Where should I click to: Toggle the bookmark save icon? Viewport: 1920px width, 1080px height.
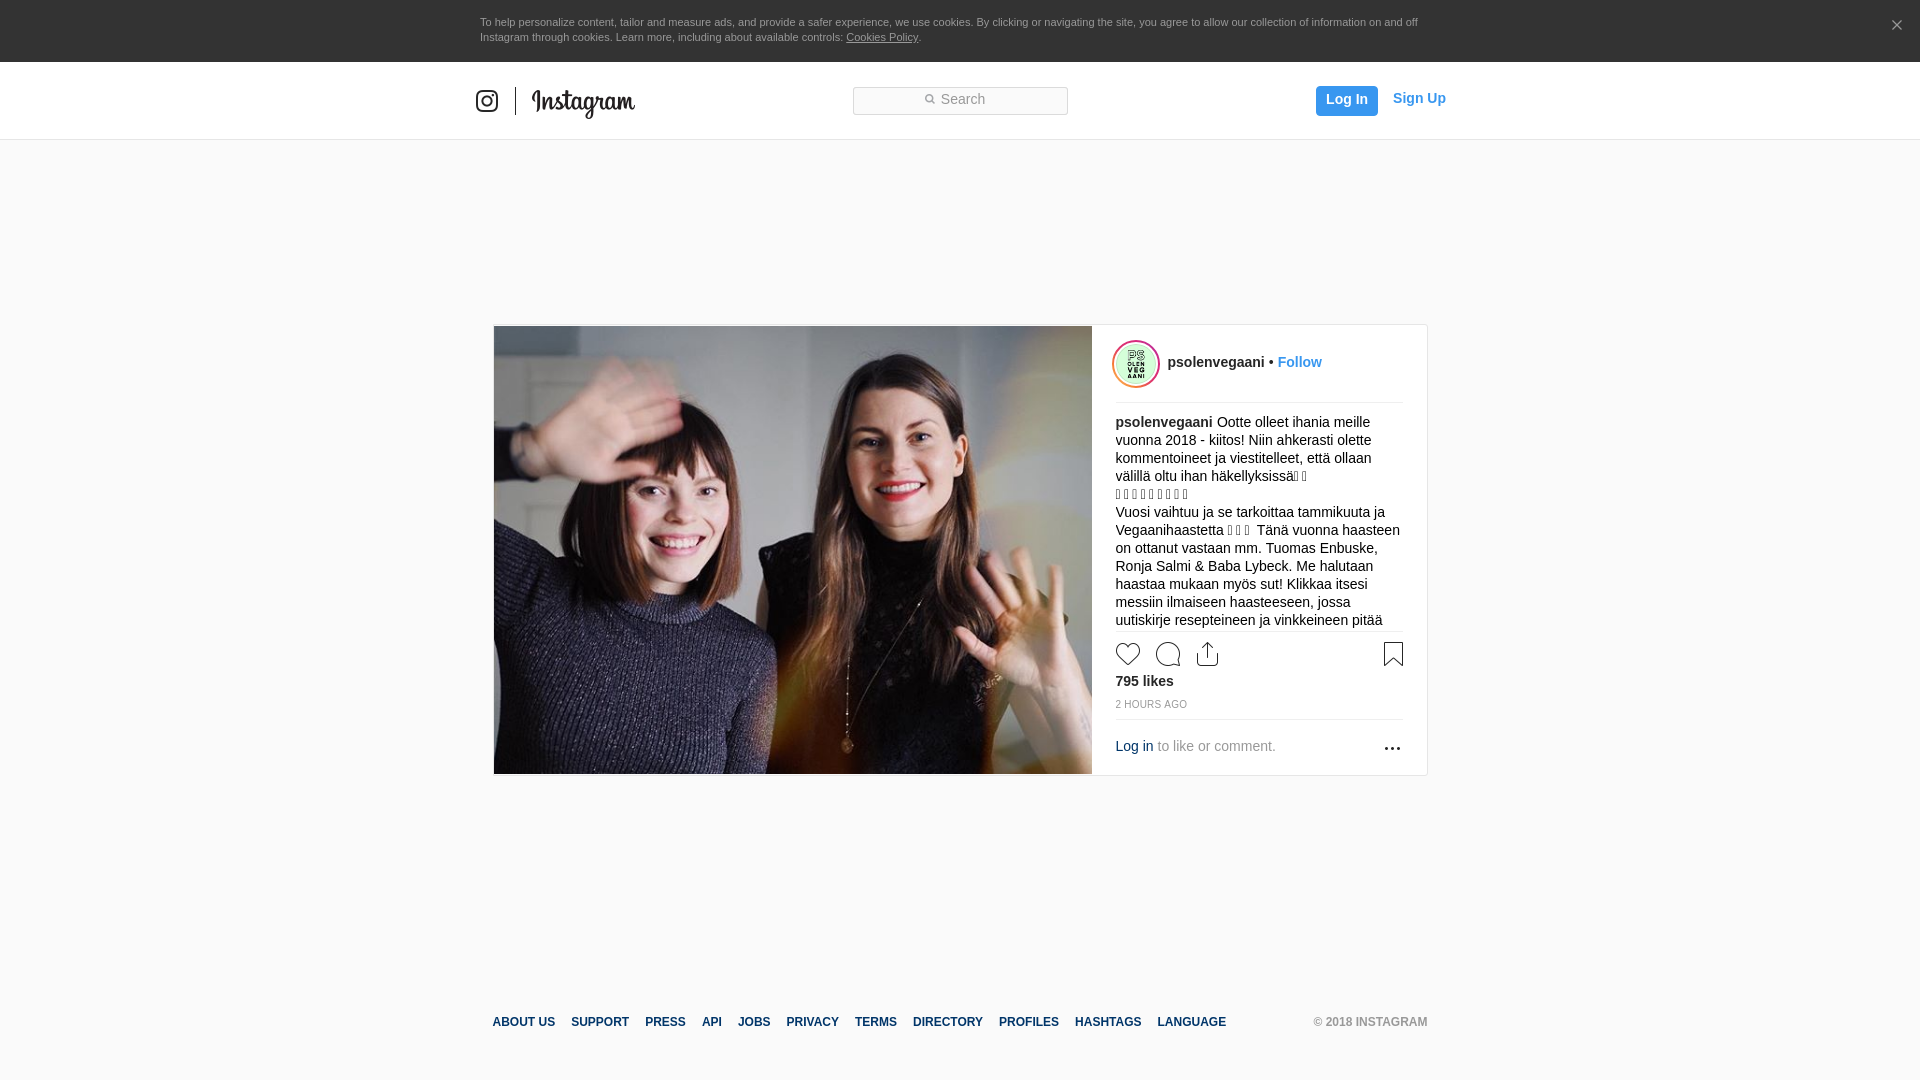(x=1393, y=654)
